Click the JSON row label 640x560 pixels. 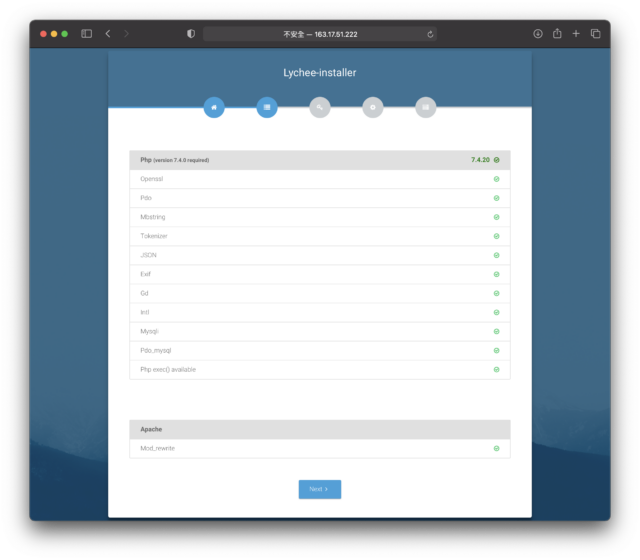pos(148,255)
